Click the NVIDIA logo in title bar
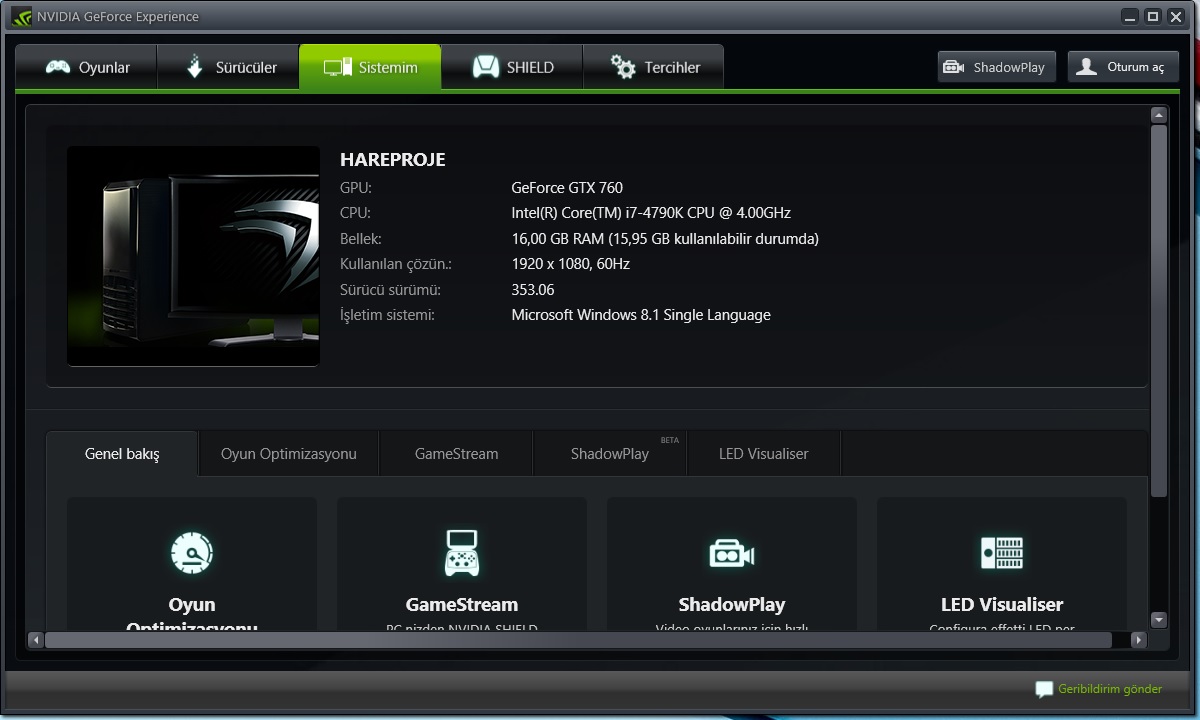This screenshot has height=720, width=1200. tap(22, 16)
